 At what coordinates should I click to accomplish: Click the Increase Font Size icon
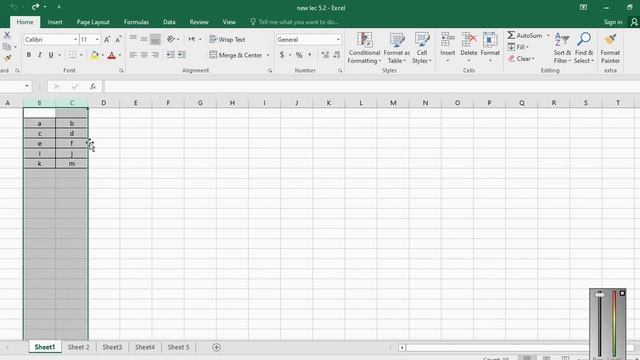tap(107, 40)
